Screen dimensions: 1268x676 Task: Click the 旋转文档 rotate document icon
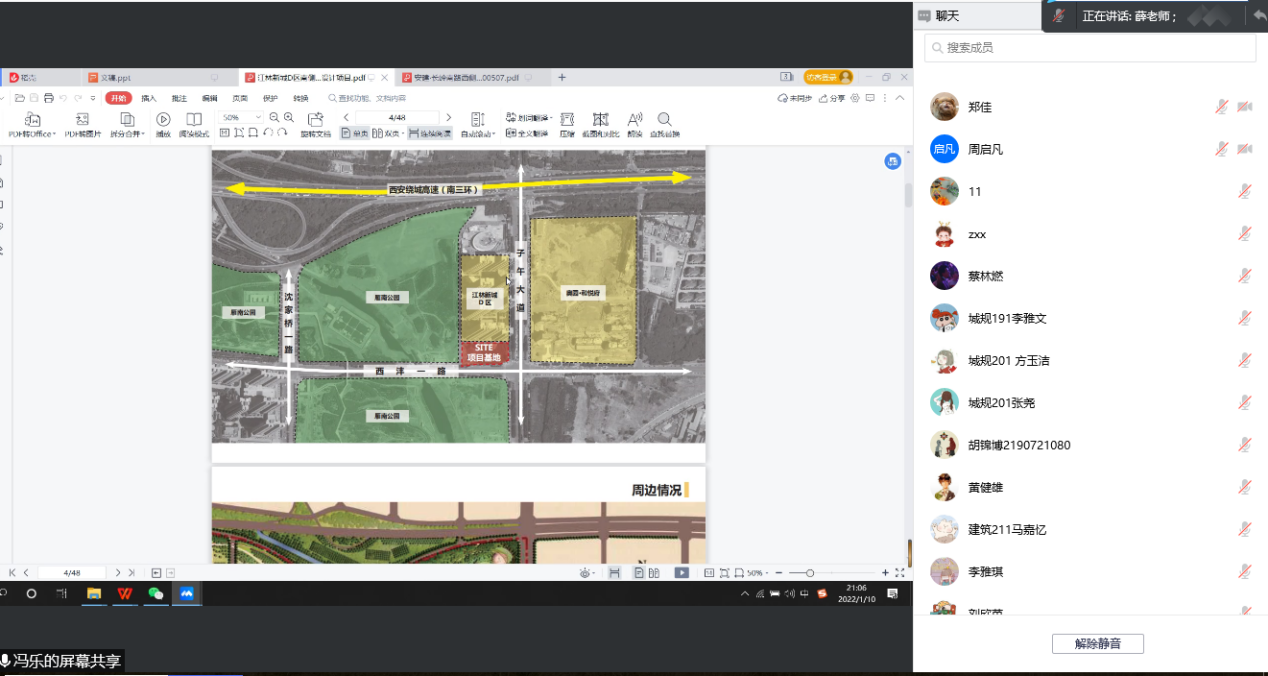(316, 120)
